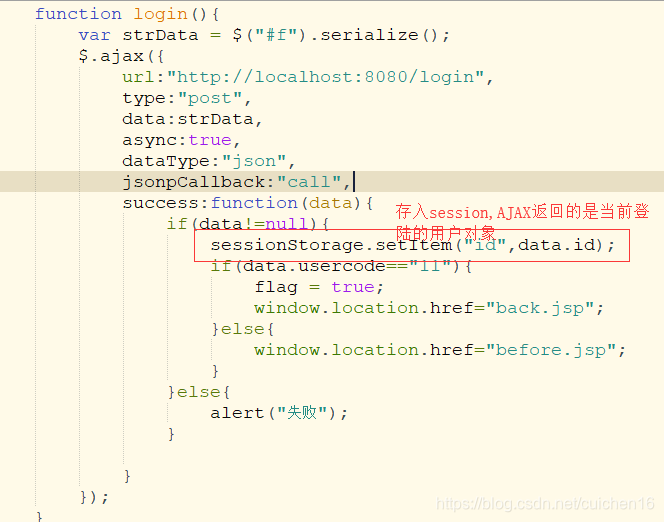Click the 'var strData' assignment line

[264, 35]
